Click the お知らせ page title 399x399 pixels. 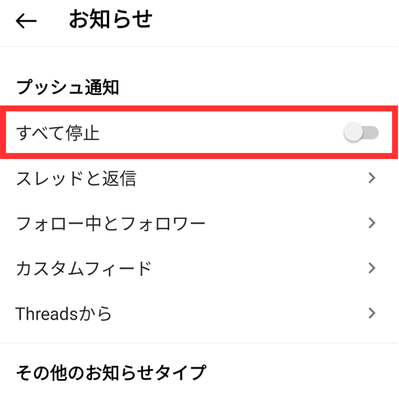(x=111, y=20)
